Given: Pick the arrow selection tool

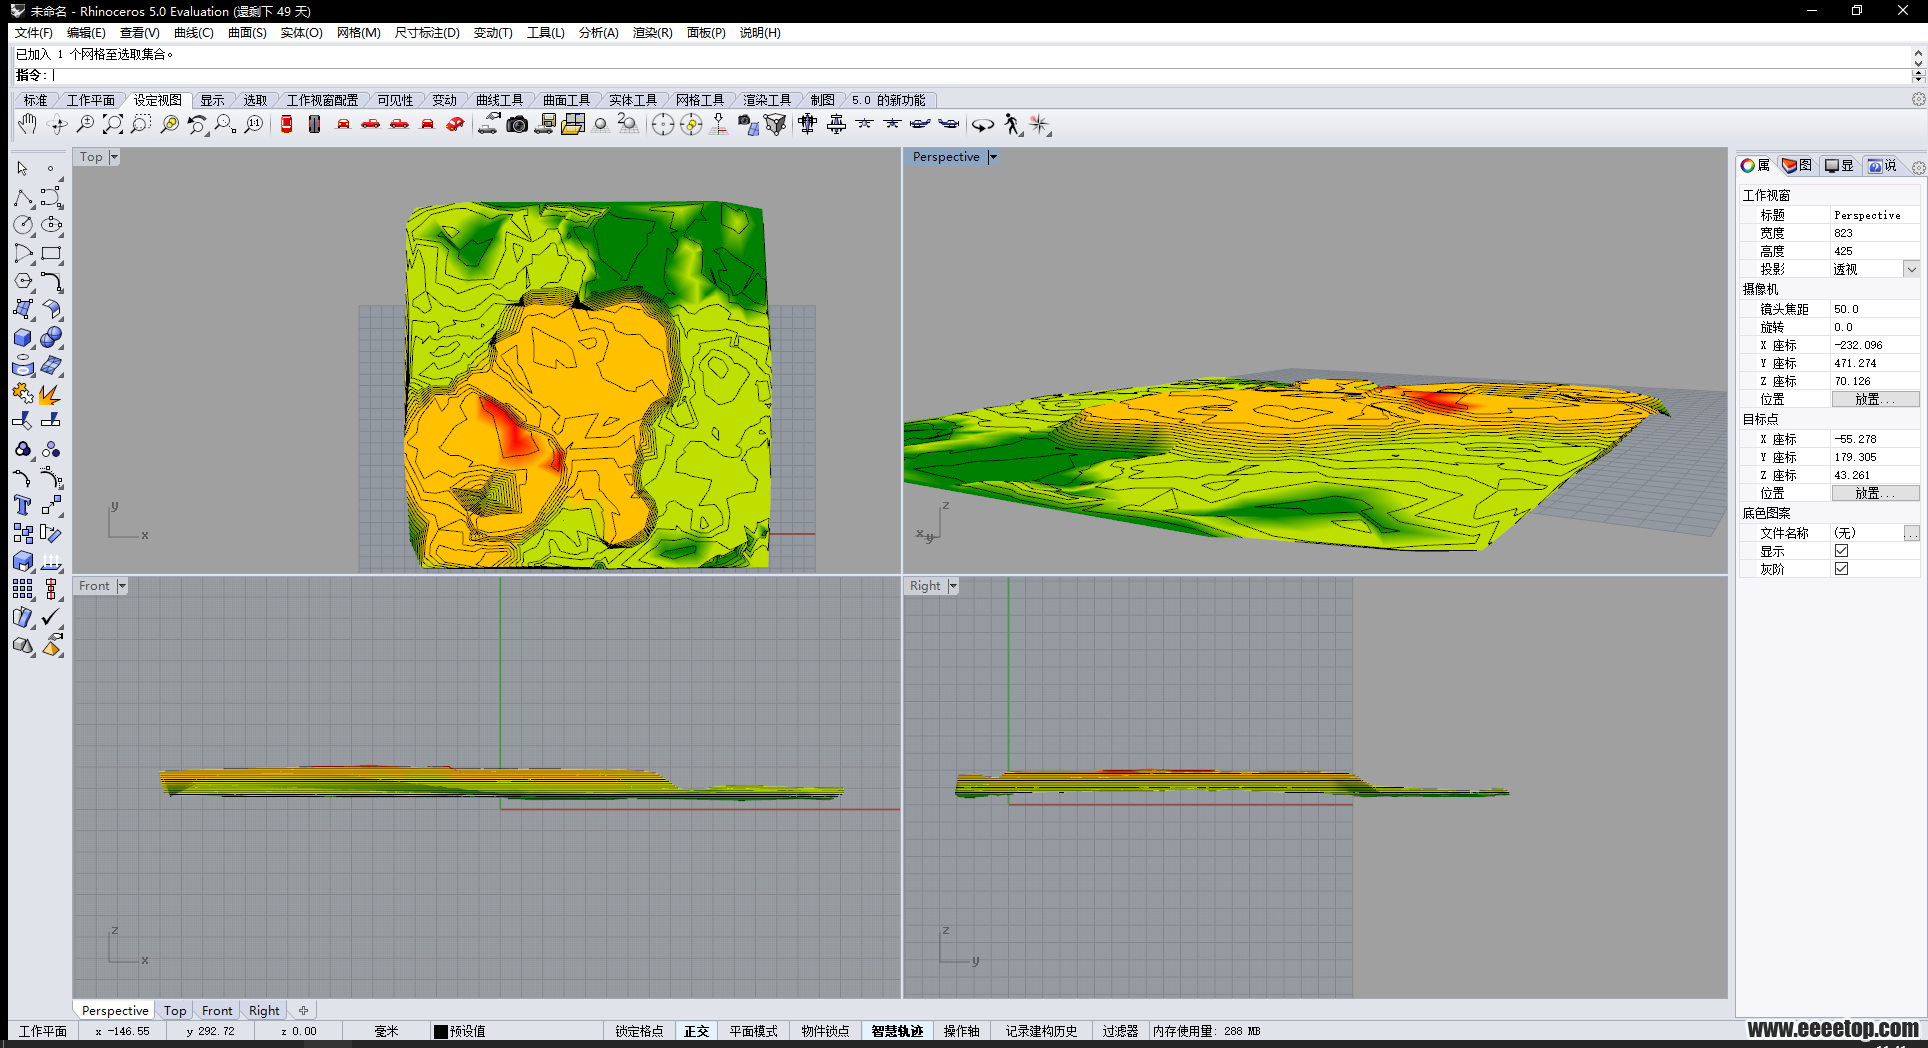Looking at the screenshot, I should tap(23, 168).
